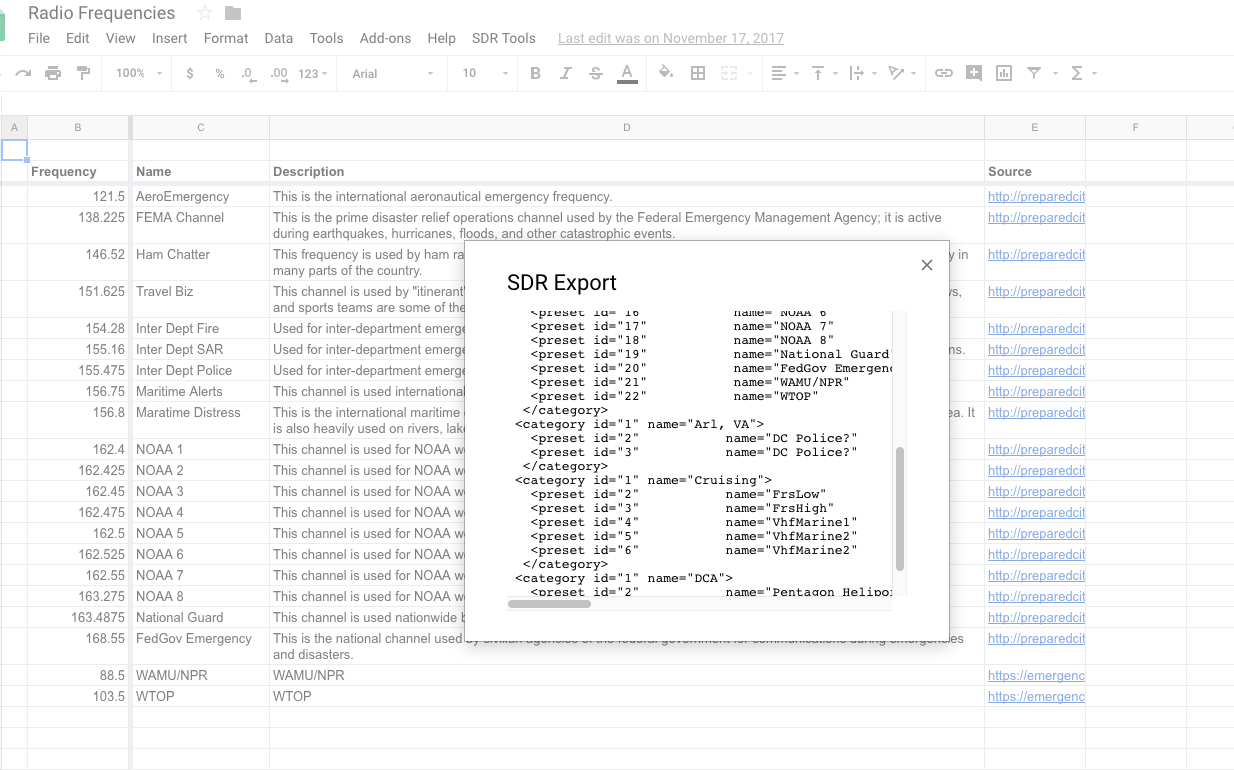Open source link in WTOP row
1234x770 pixels.
1036,697
